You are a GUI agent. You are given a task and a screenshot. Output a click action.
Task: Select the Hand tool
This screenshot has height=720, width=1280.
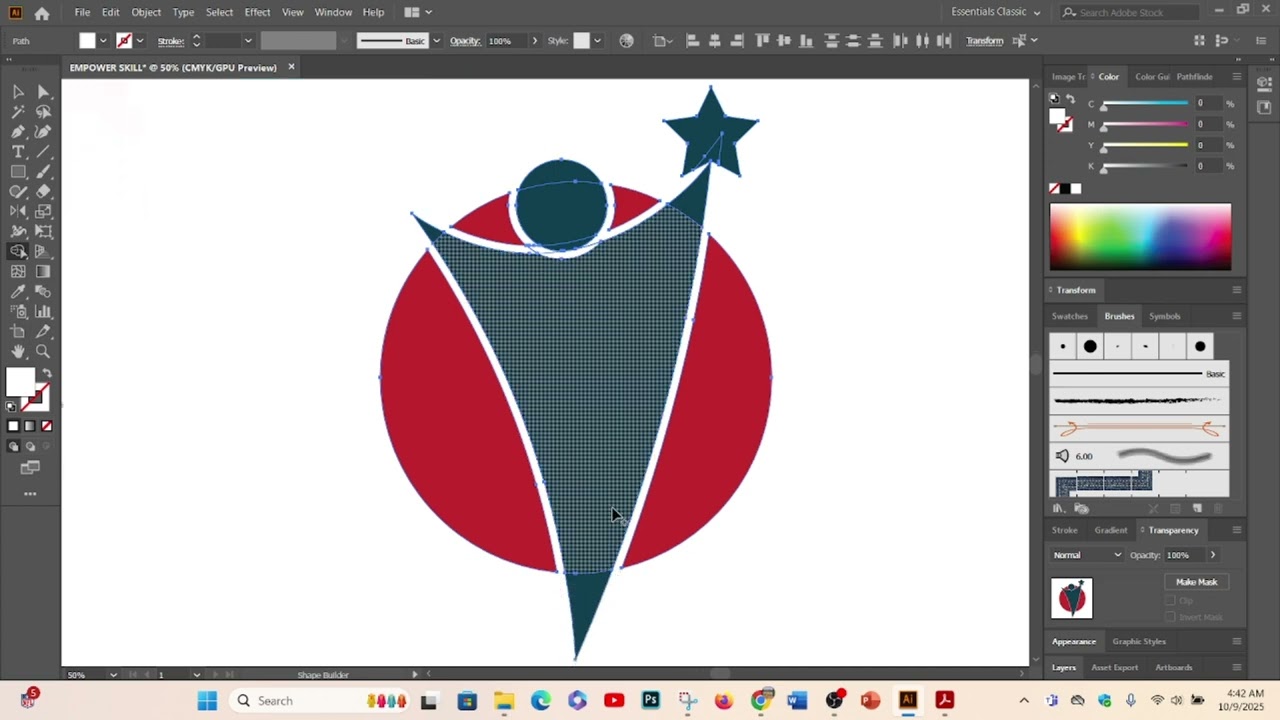coord(18,352)
